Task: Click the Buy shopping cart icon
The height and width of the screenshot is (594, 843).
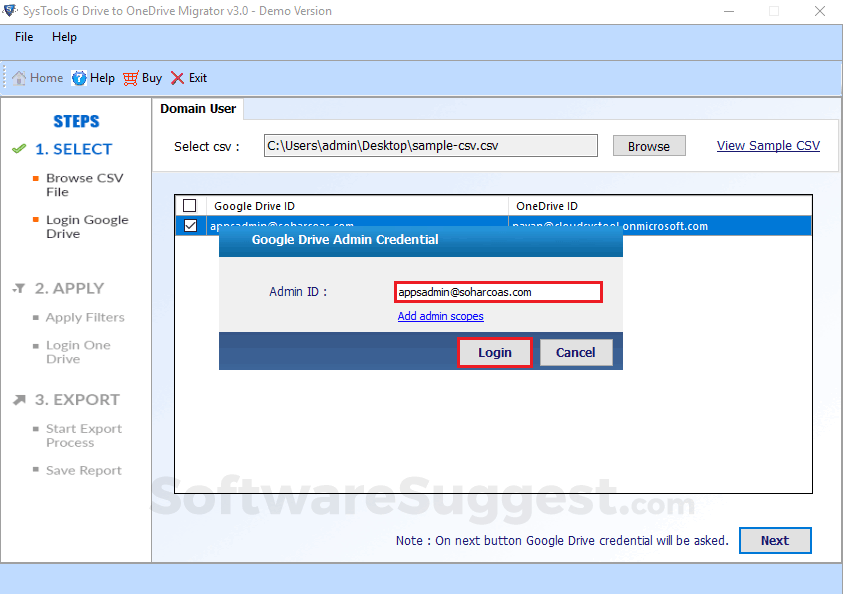Action: coord(131,78)
